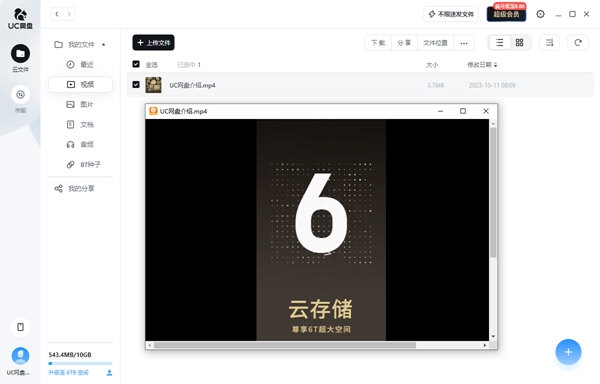
Task: Open the sort options icon
Action: click(549, 42)
